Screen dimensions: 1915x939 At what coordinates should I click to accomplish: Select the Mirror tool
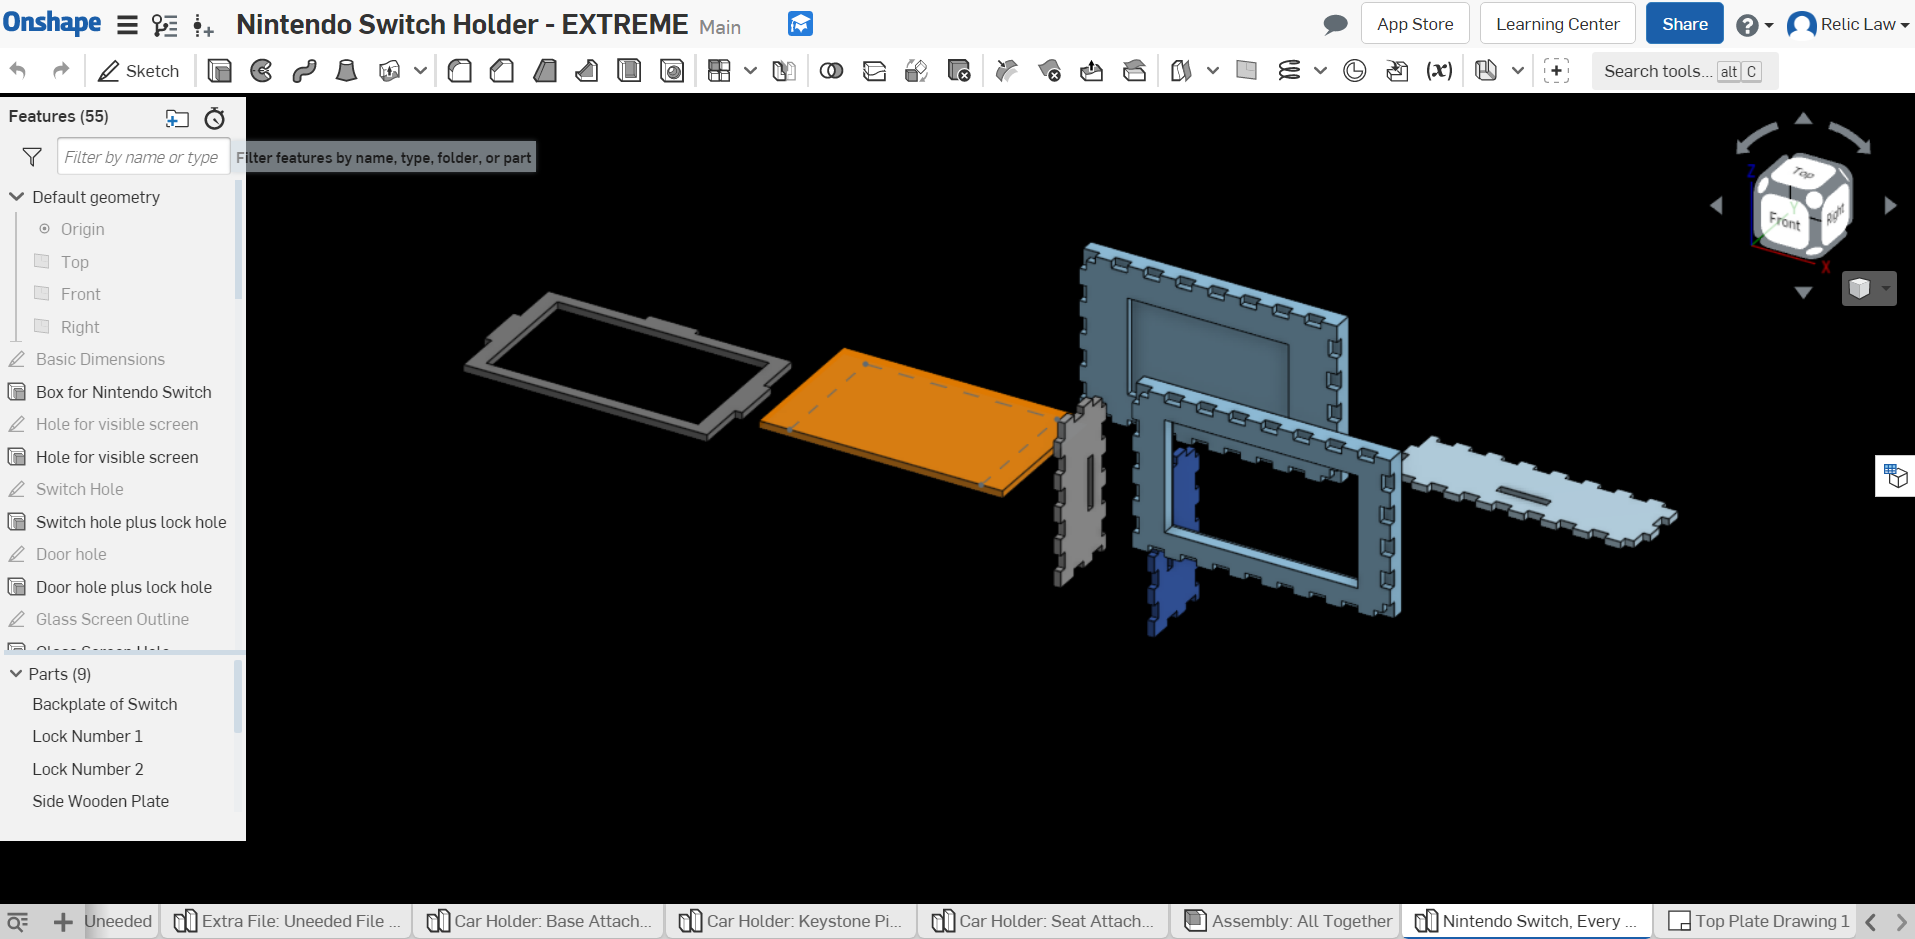click(x=784, y=71)
